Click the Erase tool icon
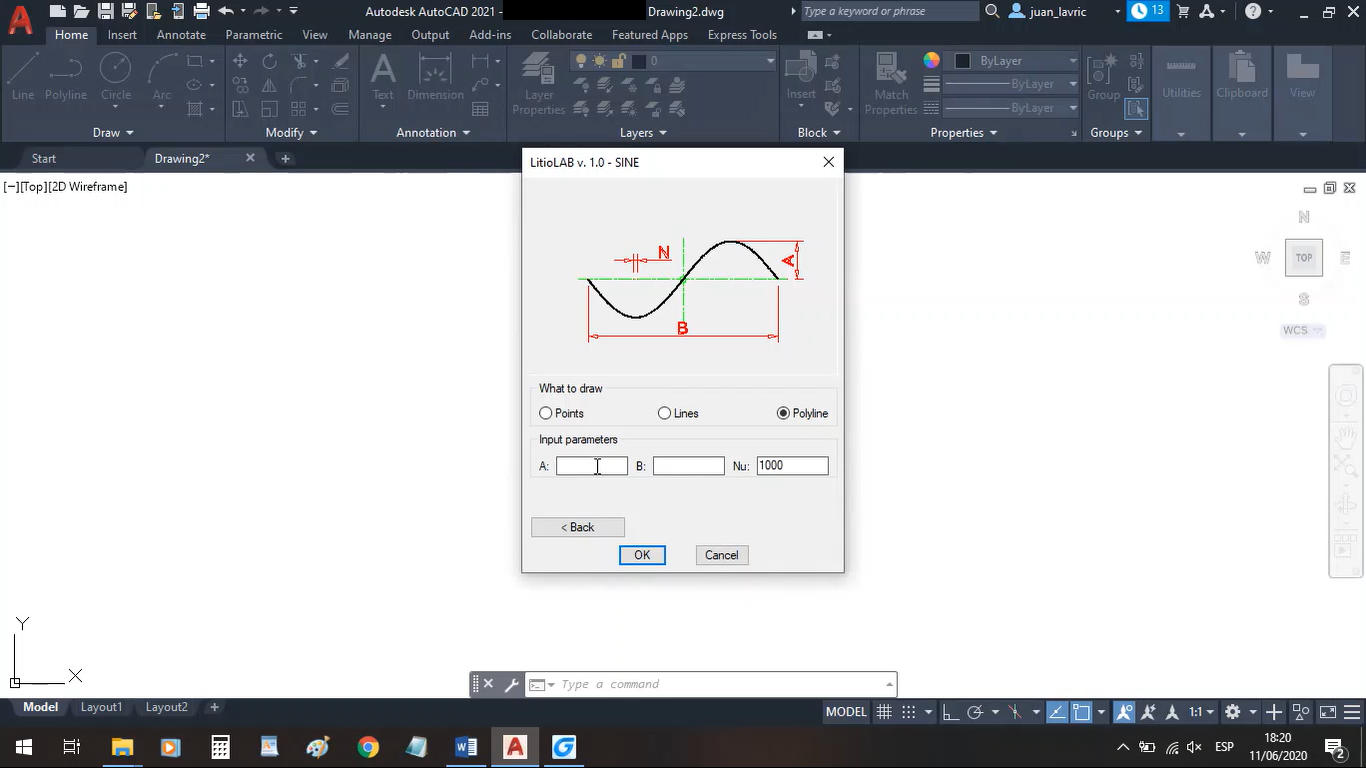Viewport: 1366px width, 768px height. click(x=341, y=61)
